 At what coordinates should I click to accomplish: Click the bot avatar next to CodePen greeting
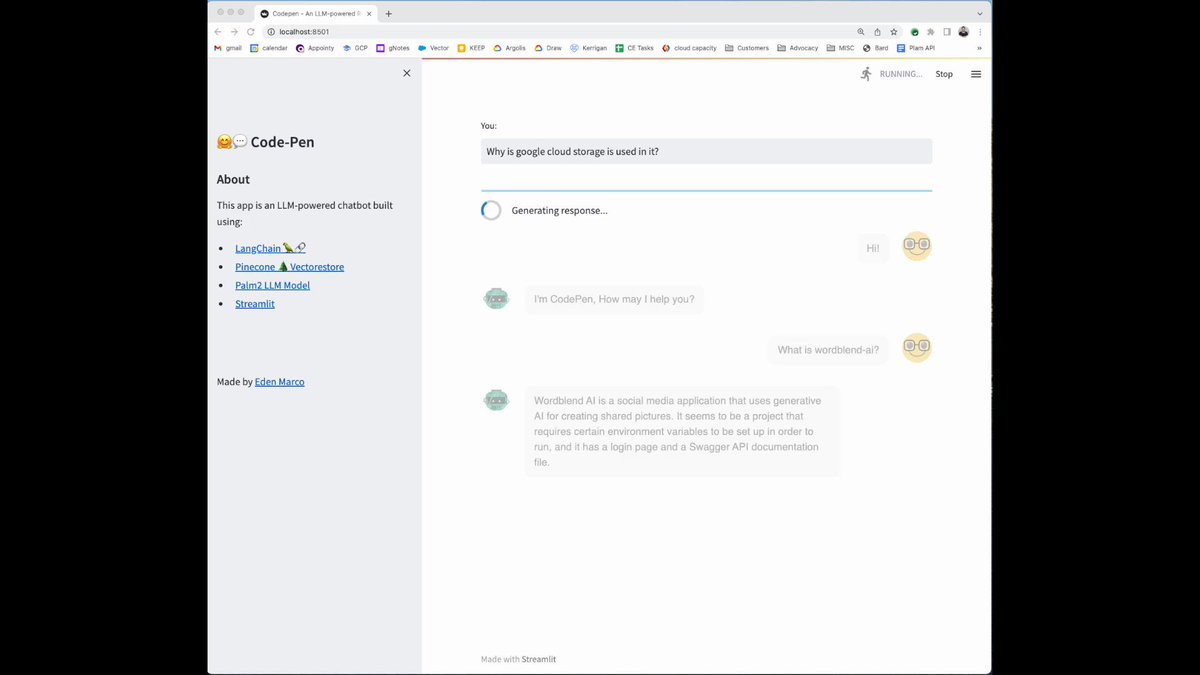pos(496,298)
